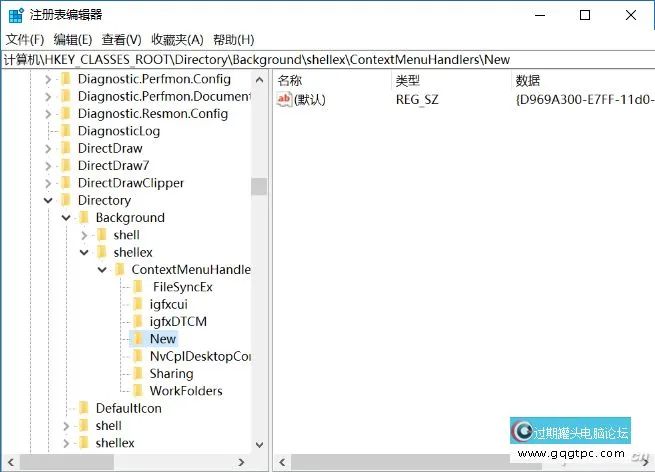Click the tree pane horizontal scrollbar thumb
The height and width of the screenshot is (472, 655).
(x=67, y=462)
